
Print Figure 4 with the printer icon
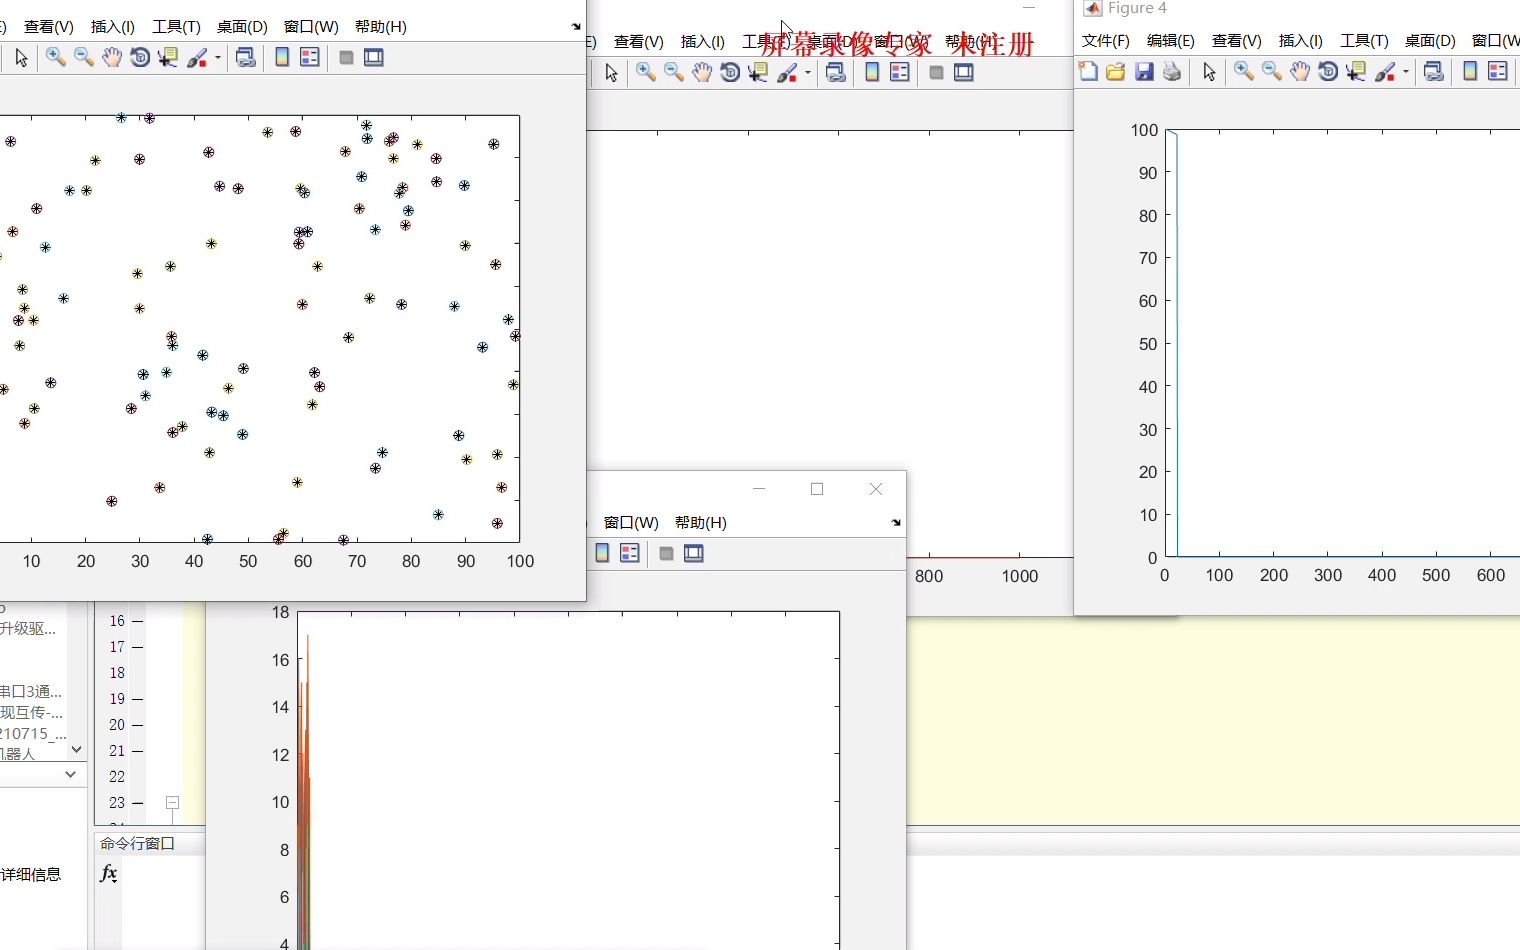click(1172, 71)
